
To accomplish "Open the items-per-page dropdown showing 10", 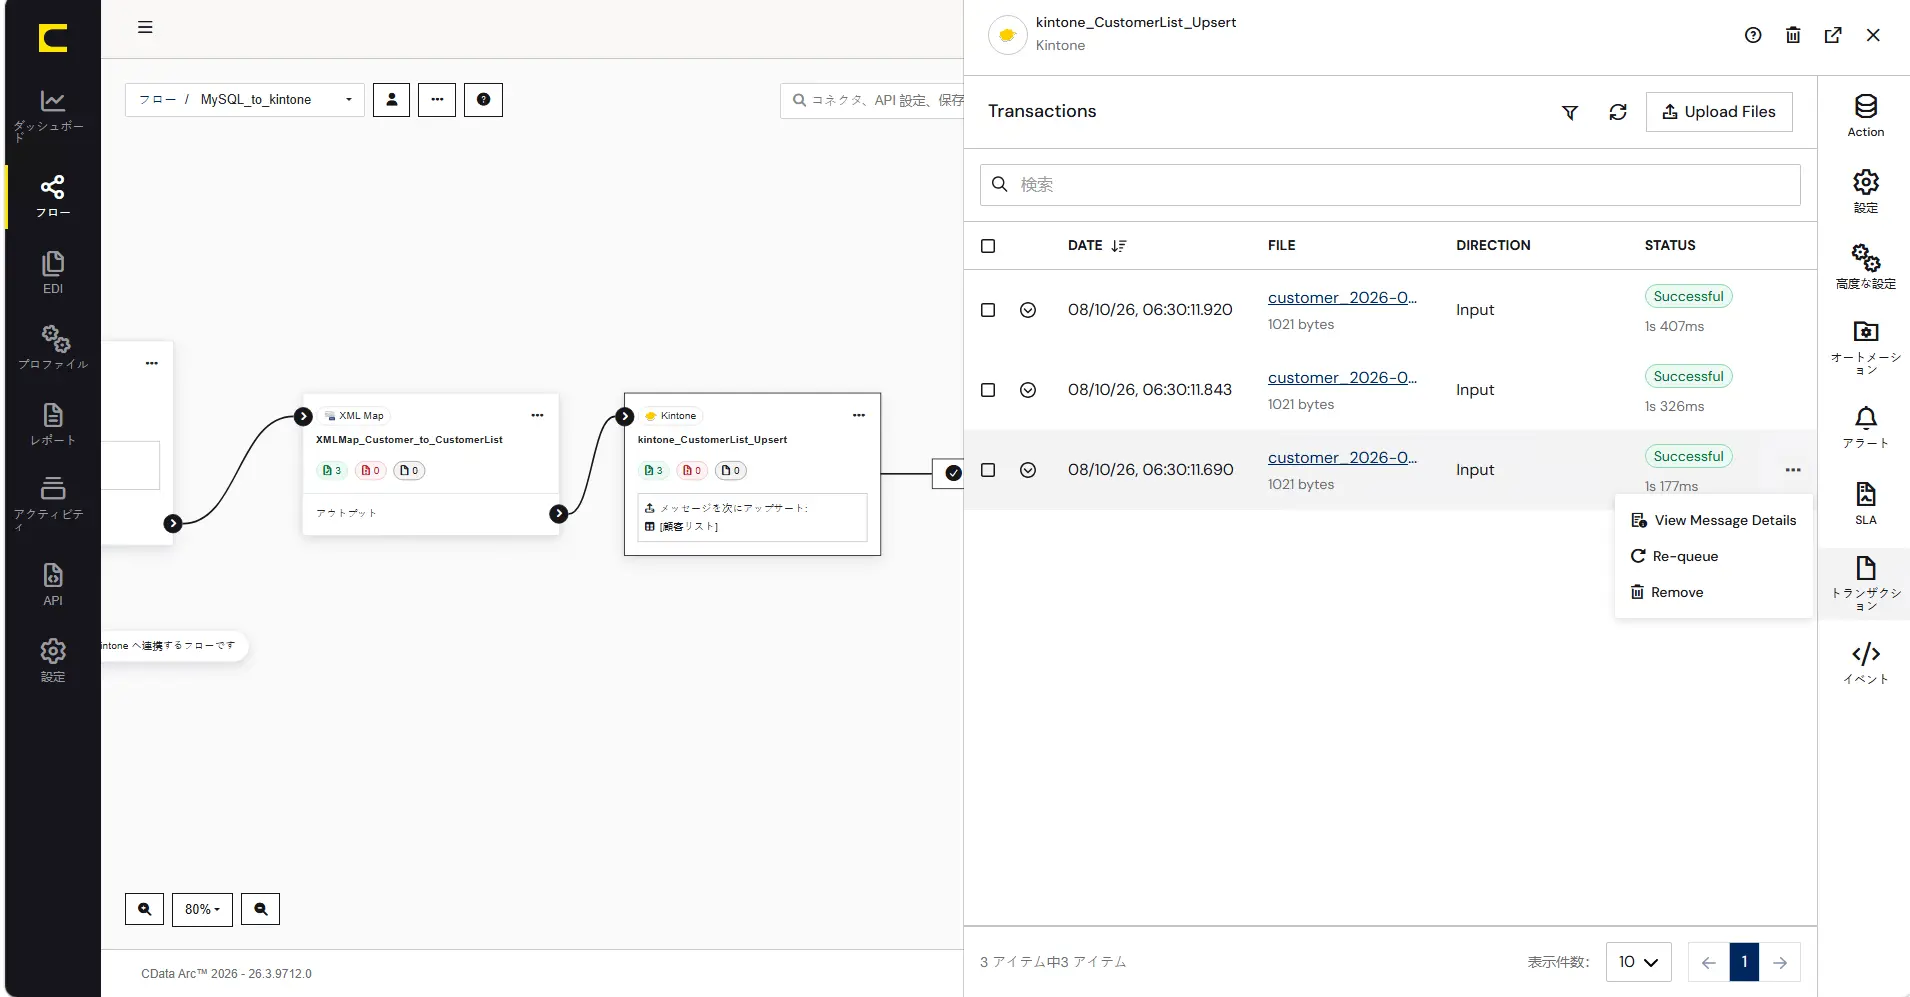I will [1638, 962].
